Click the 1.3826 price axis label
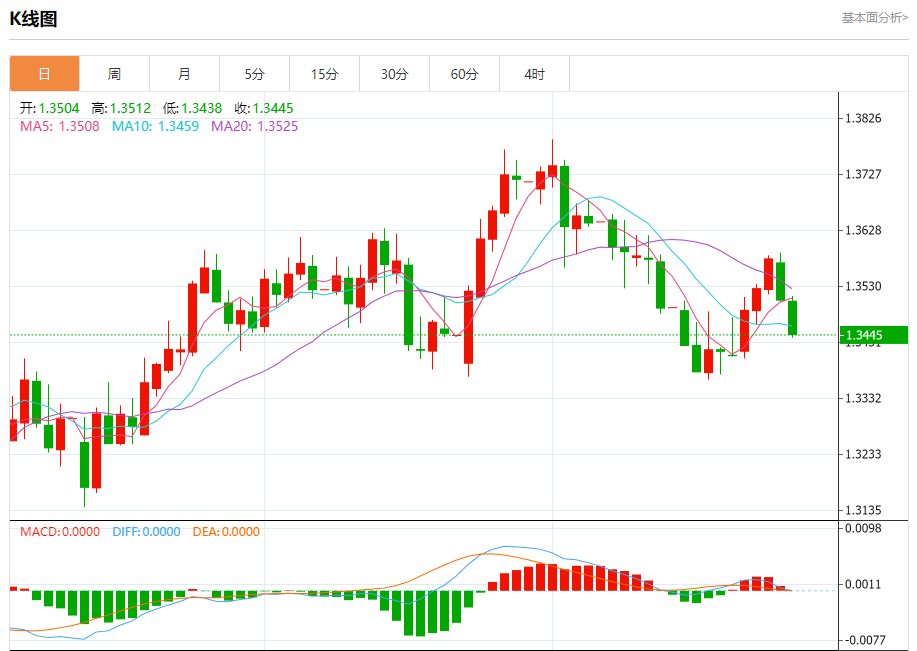The width and height of the screenshot is (917, 651). point(863,119)
